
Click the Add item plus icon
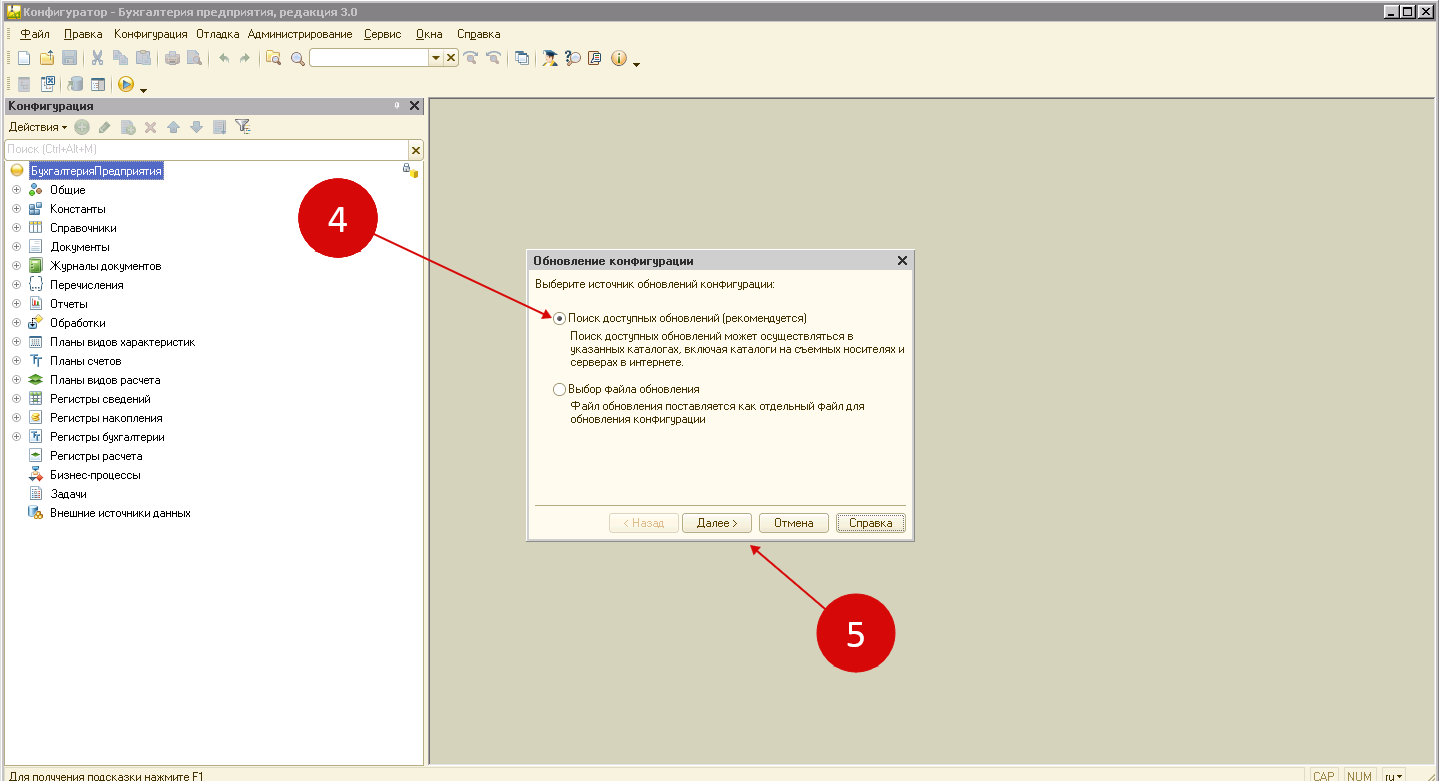click(82, 127)
